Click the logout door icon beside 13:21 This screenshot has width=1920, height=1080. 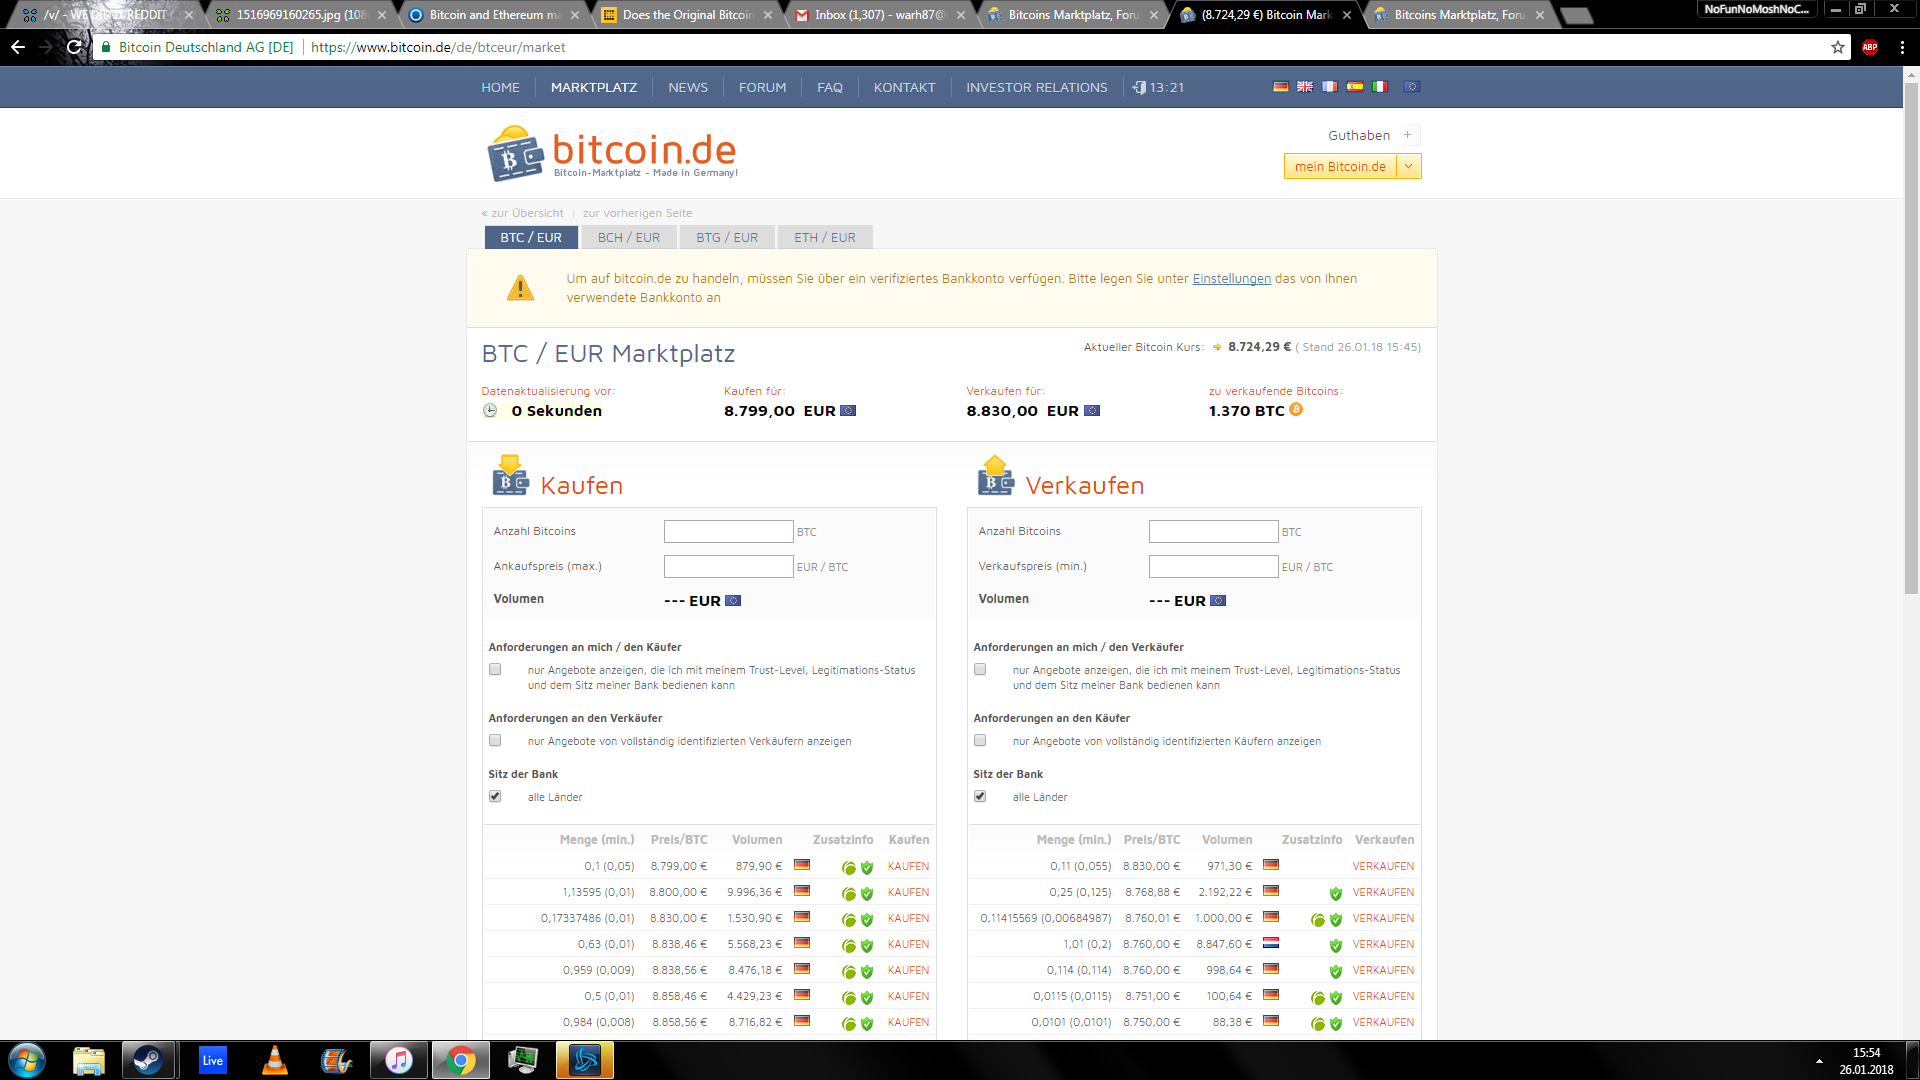point(1139,87)
